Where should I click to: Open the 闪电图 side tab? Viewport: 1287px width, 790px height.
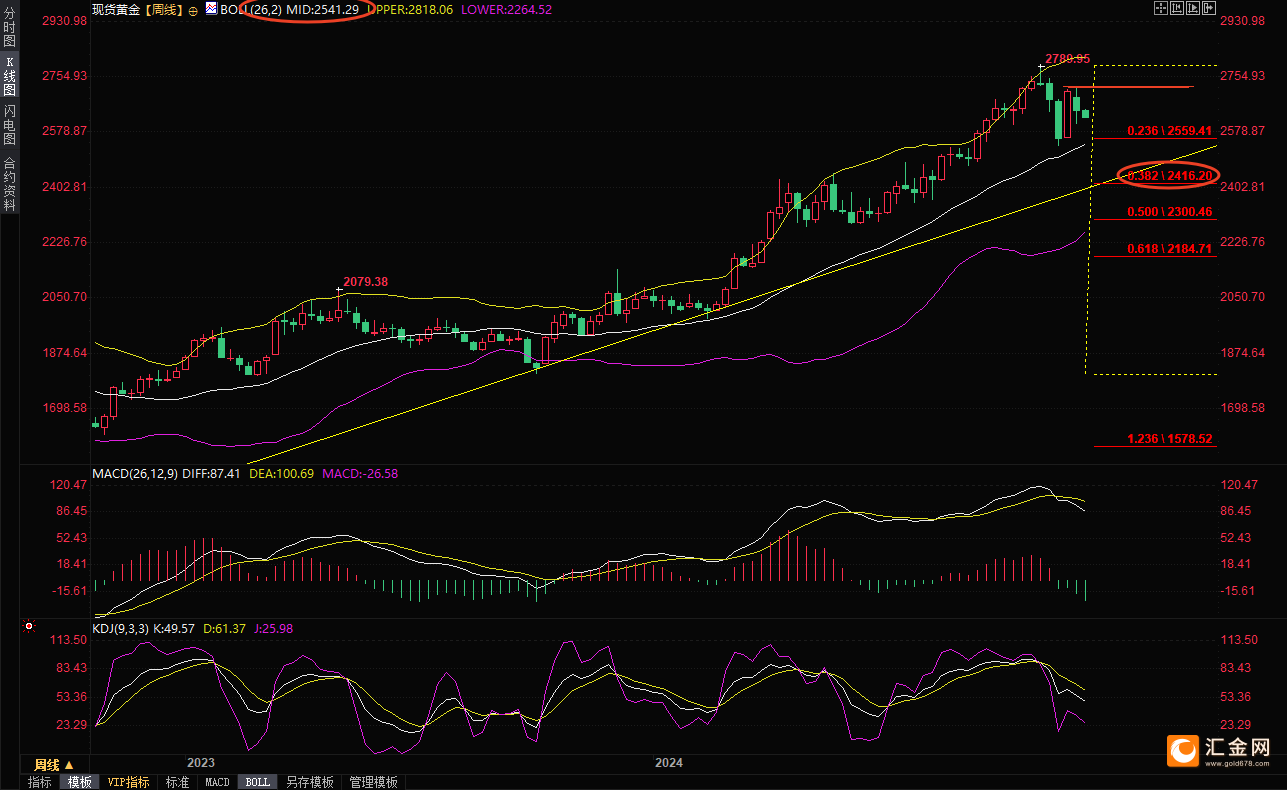pyautogui.click(x=9, y=125)
